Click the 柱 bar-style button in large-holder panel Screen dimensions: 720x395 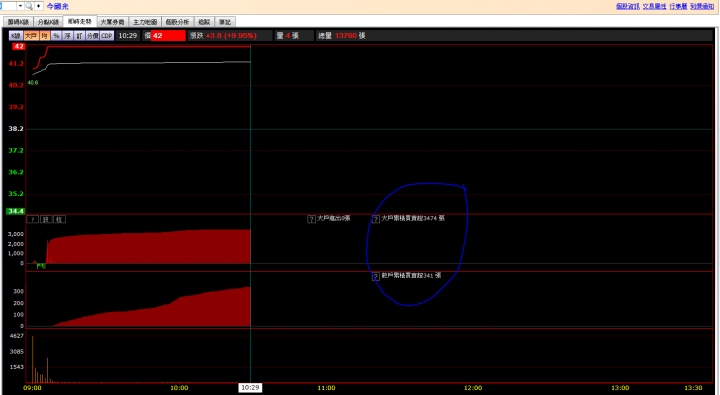[x=59, y=220]
